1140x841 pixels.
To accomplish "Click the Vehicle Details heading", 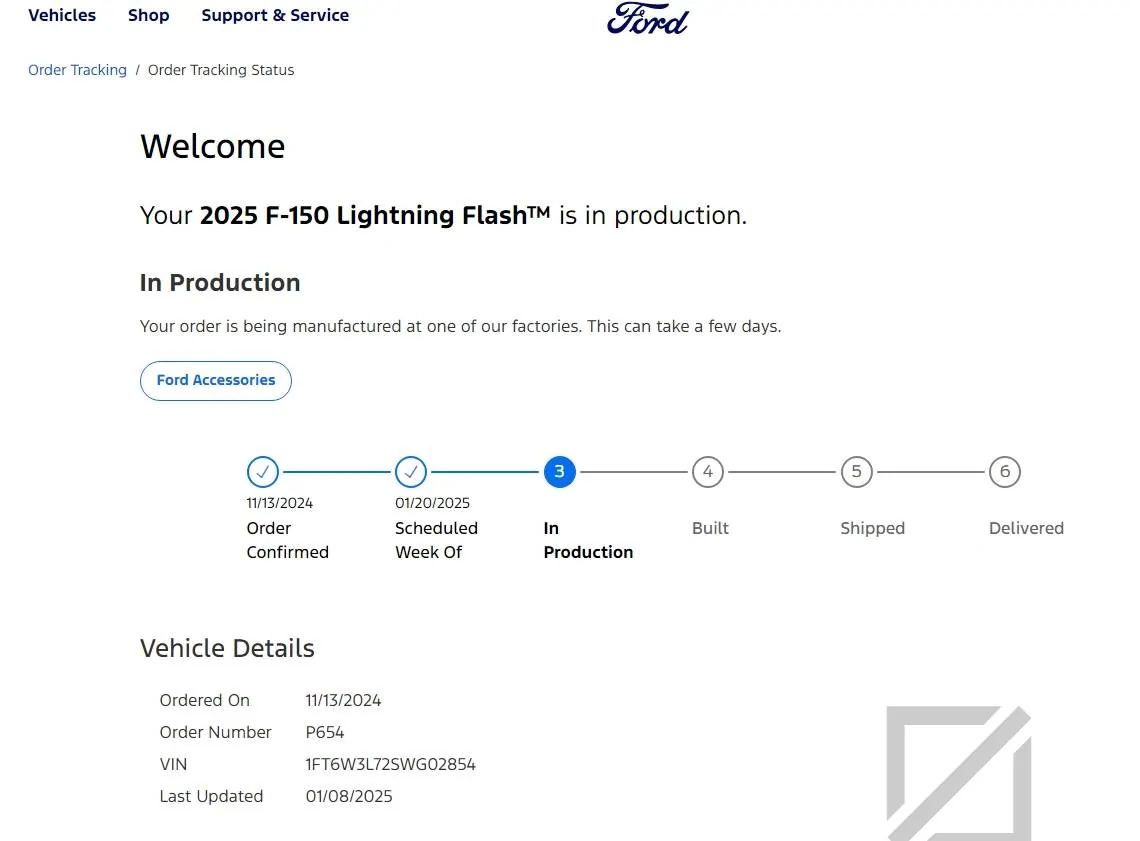I will click(x=227, y=648).
